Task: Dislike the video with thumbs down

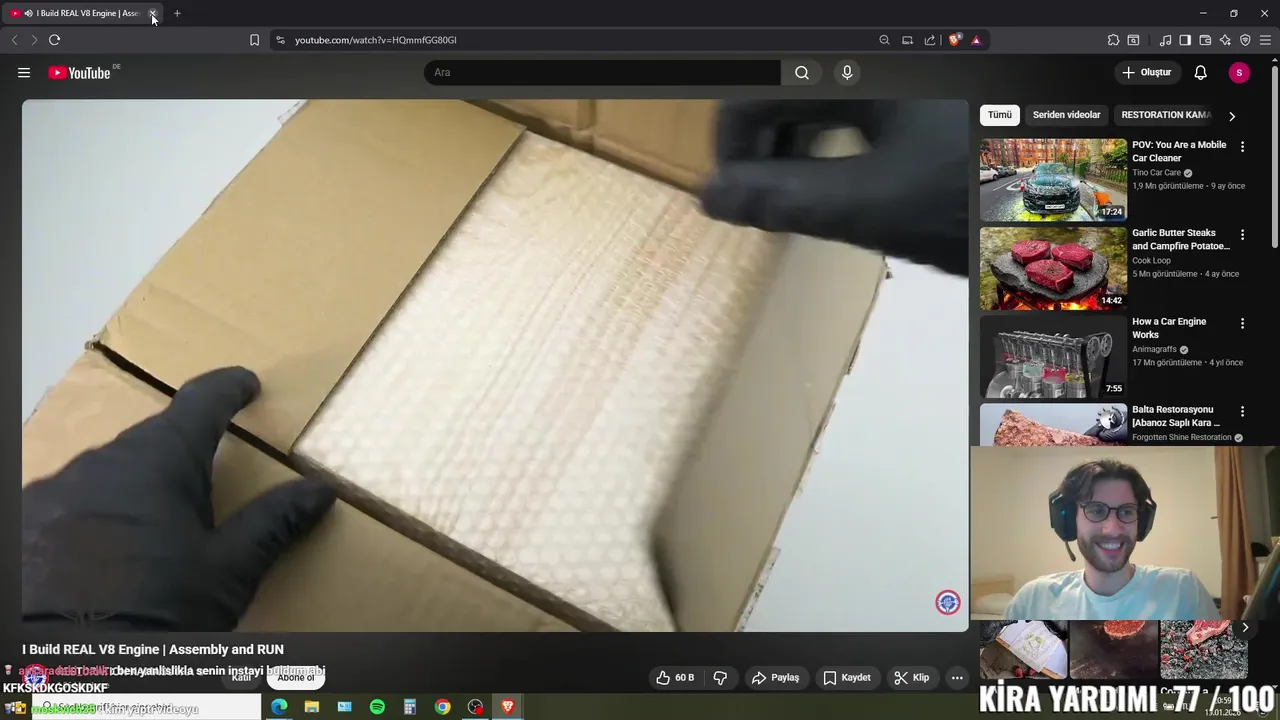Action: pos(720,678)
